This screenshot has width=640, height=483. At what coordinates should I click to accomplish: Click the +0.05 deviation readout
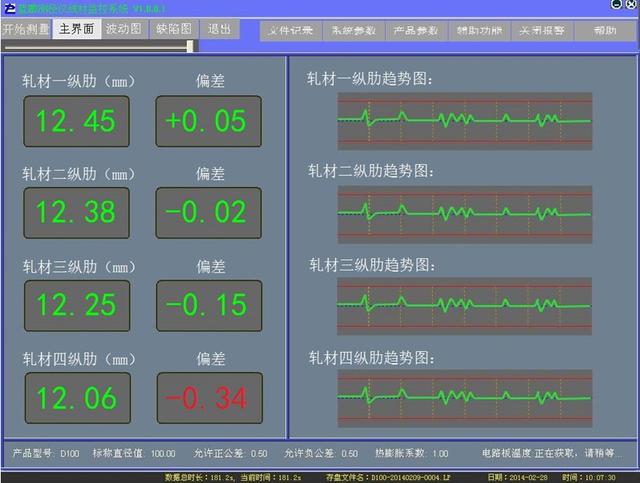208,122
